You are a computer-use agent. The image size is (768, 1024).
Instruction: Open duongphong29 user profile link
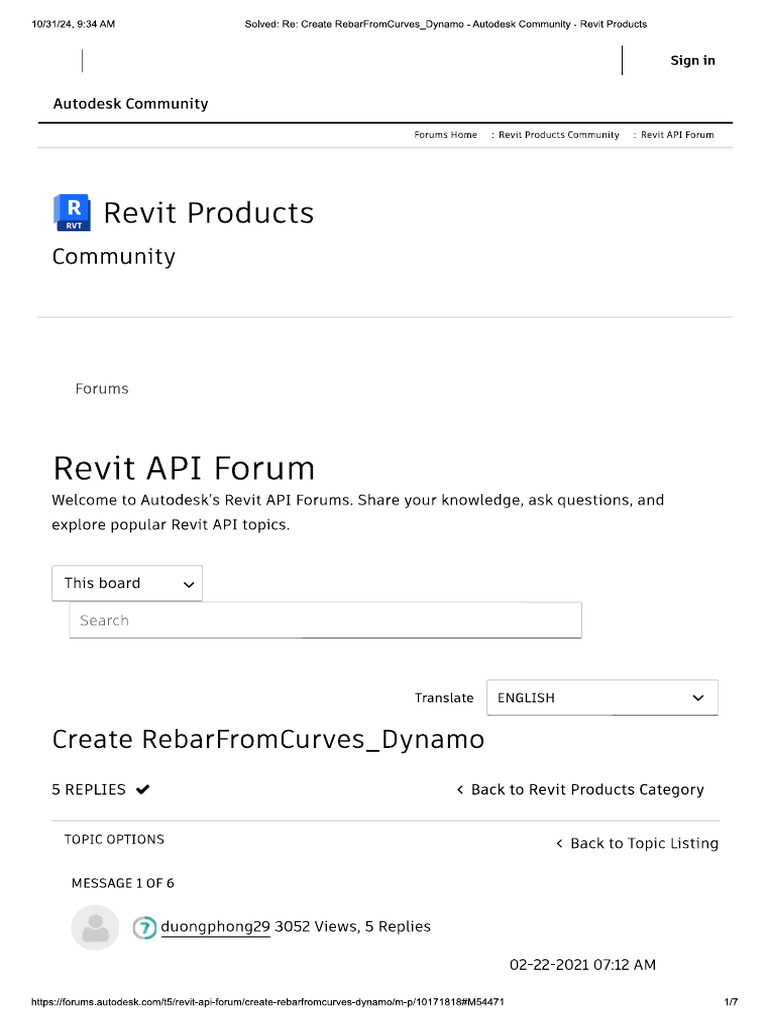[x=216, y=927]
